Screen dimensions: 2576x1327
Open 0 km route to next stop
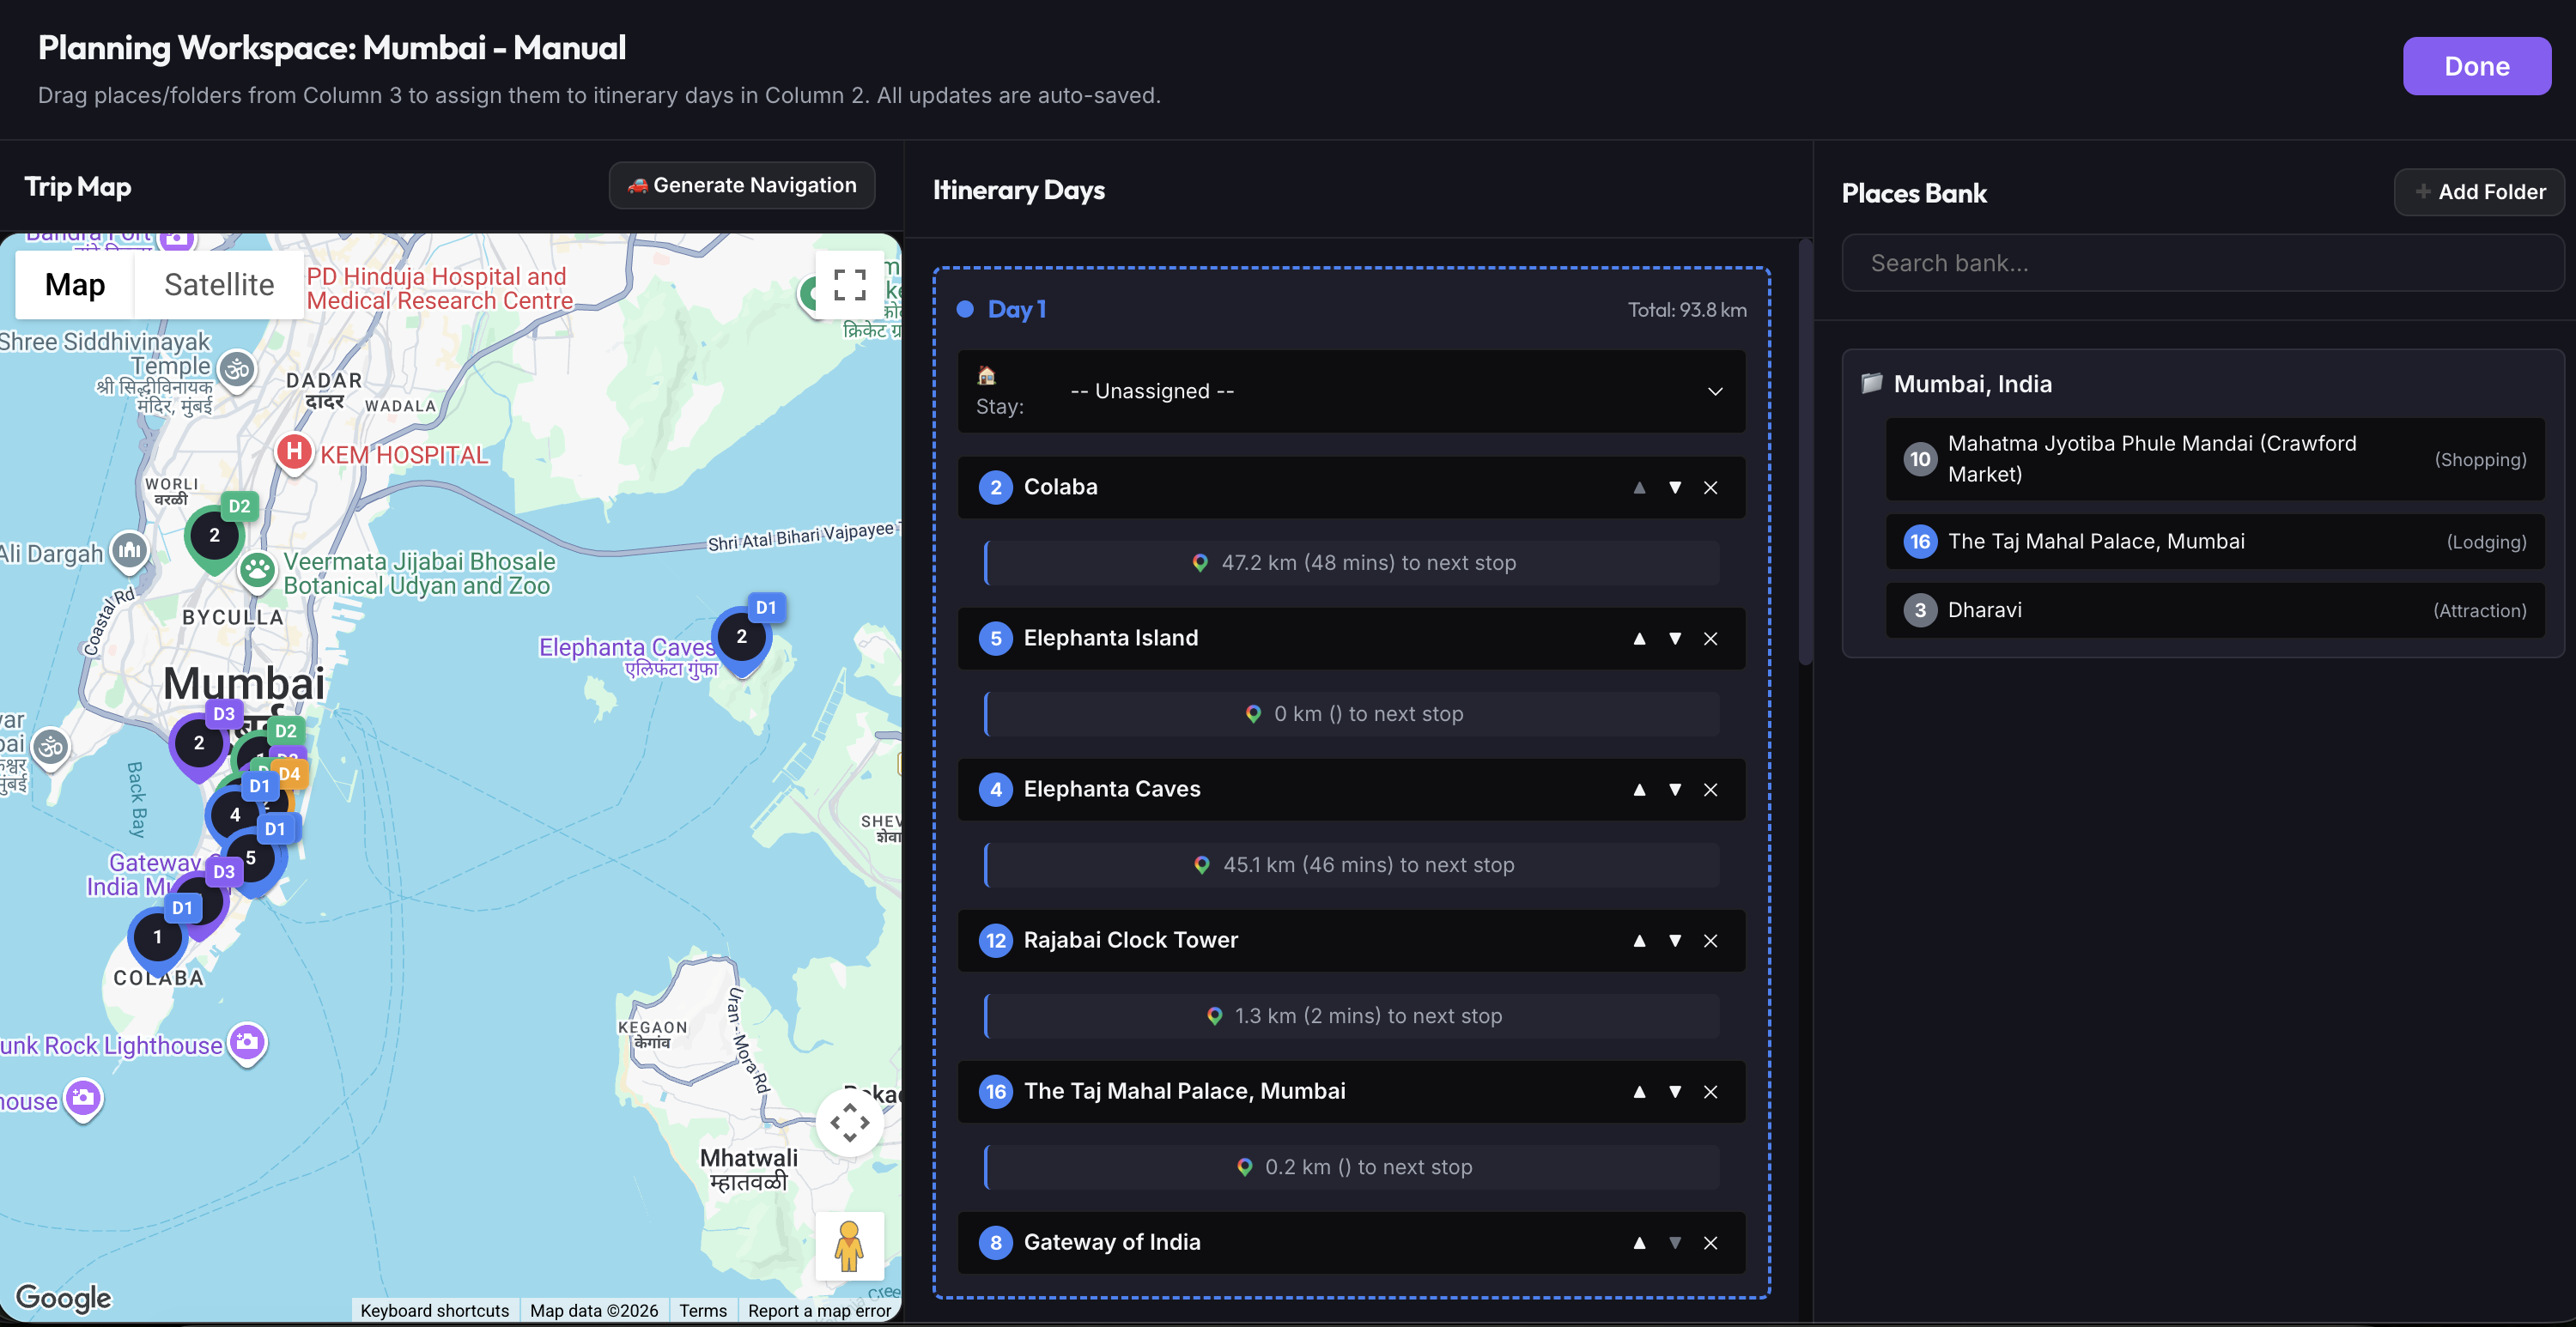pos(1352,714)
